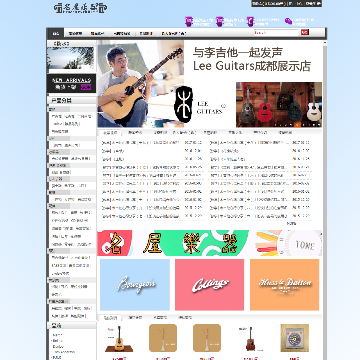Open the site logo at the top
360x360 pixels.
80,8
